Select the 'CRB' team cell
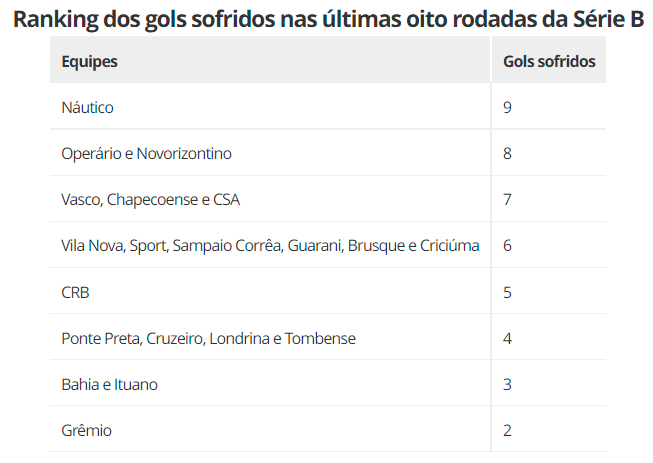This screenshot has width=653, height=463. 76,292
